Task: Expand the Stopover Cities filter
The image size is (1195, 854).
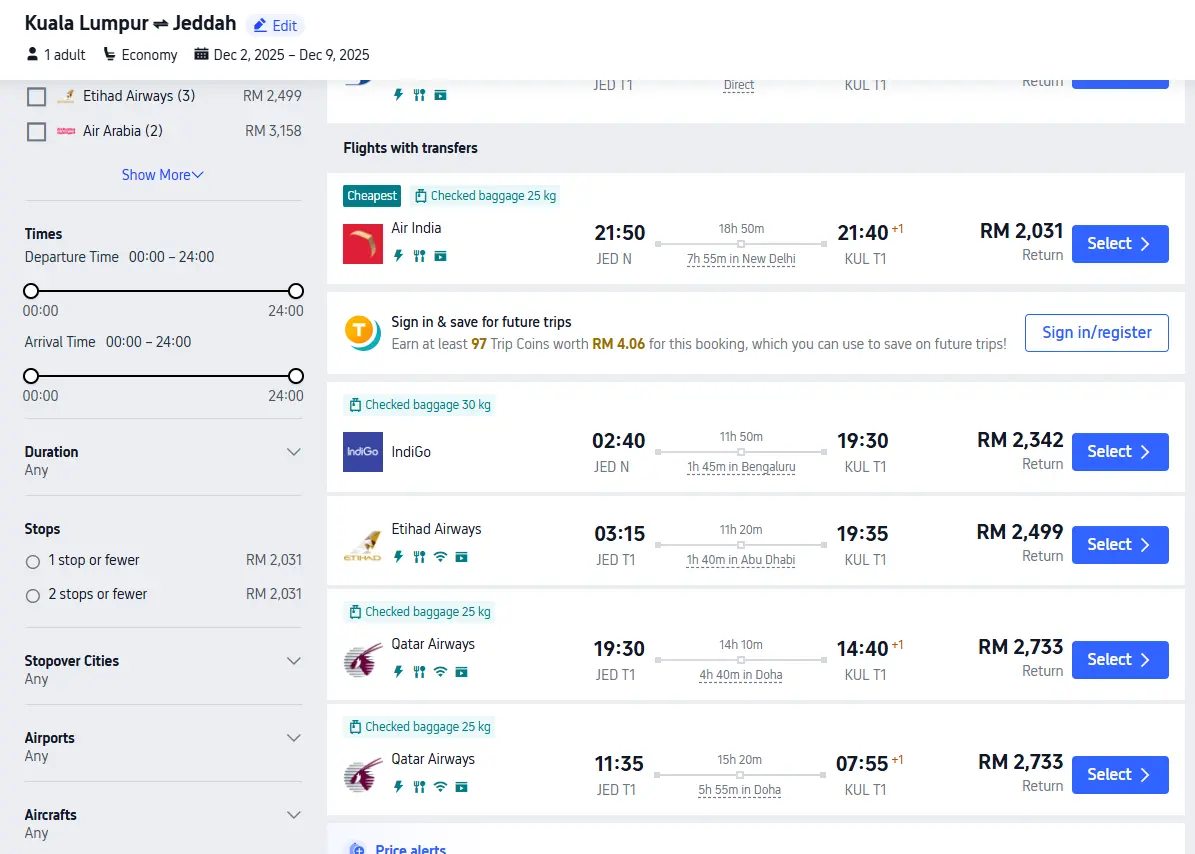Action: [x=294, y=661]
